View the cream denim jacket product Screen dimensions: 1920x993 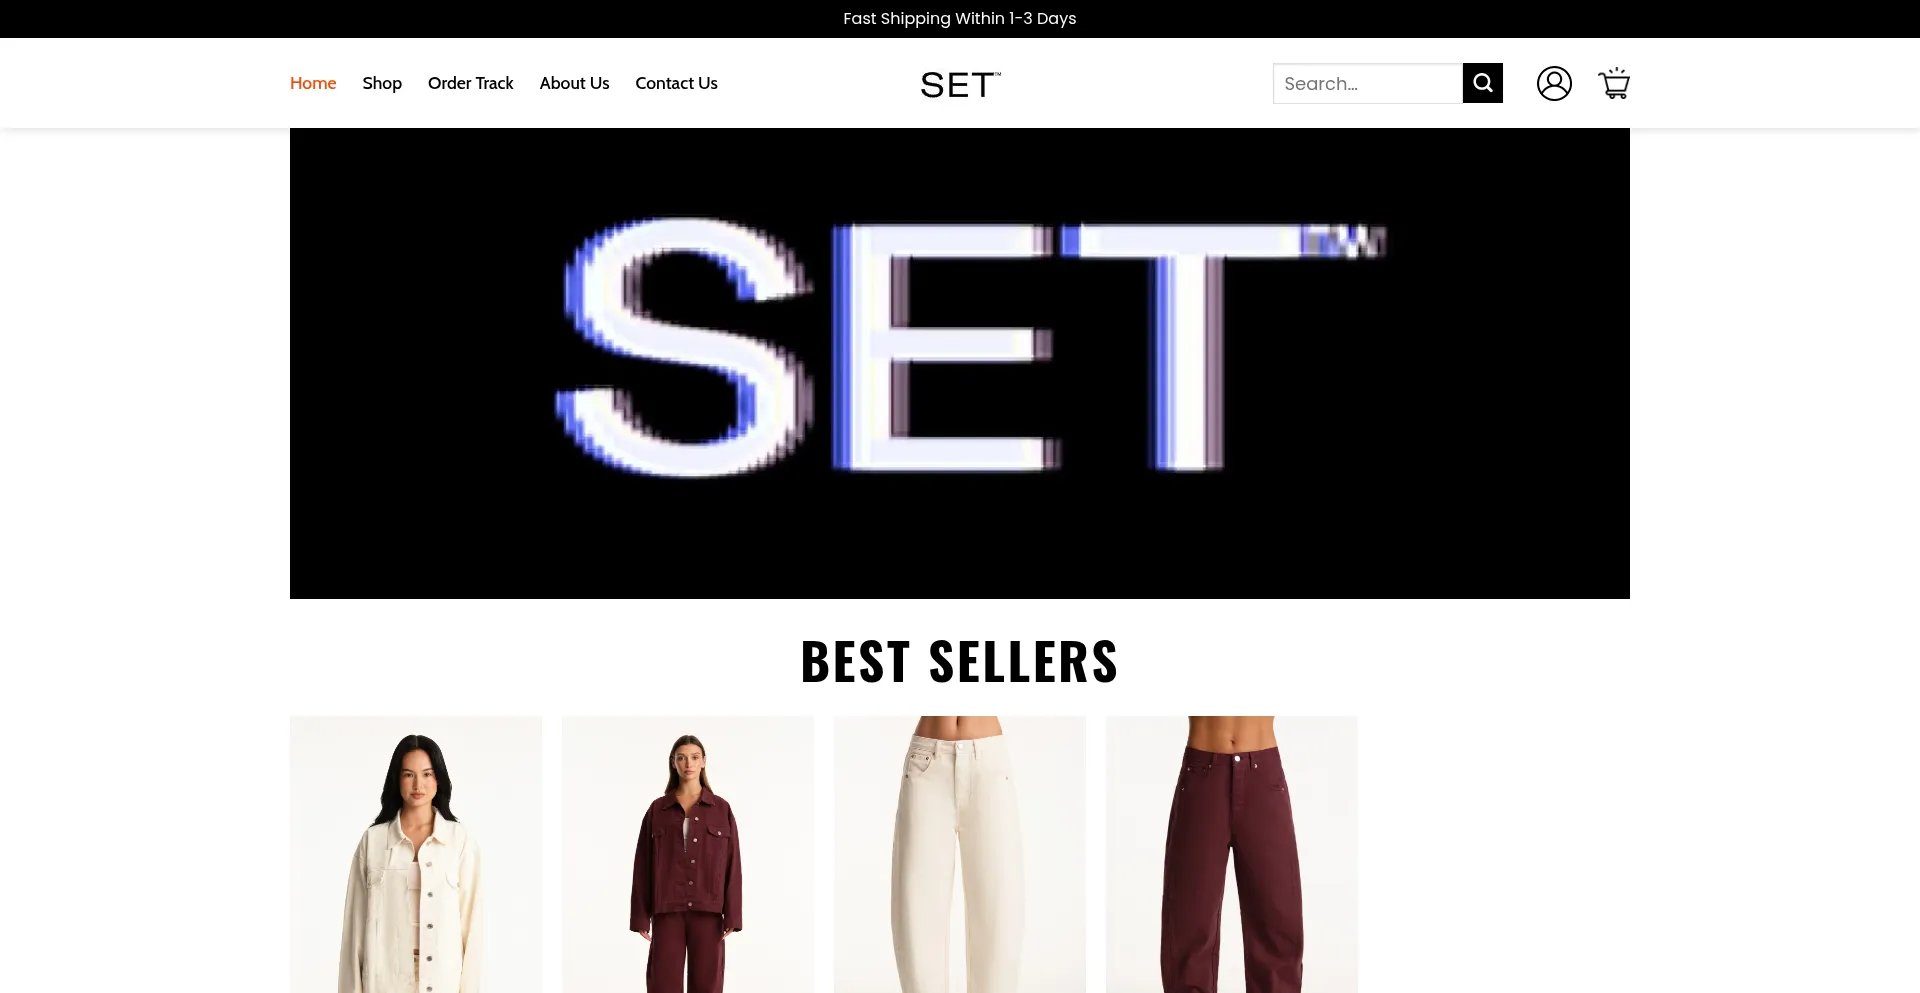(x=416, y=854)
